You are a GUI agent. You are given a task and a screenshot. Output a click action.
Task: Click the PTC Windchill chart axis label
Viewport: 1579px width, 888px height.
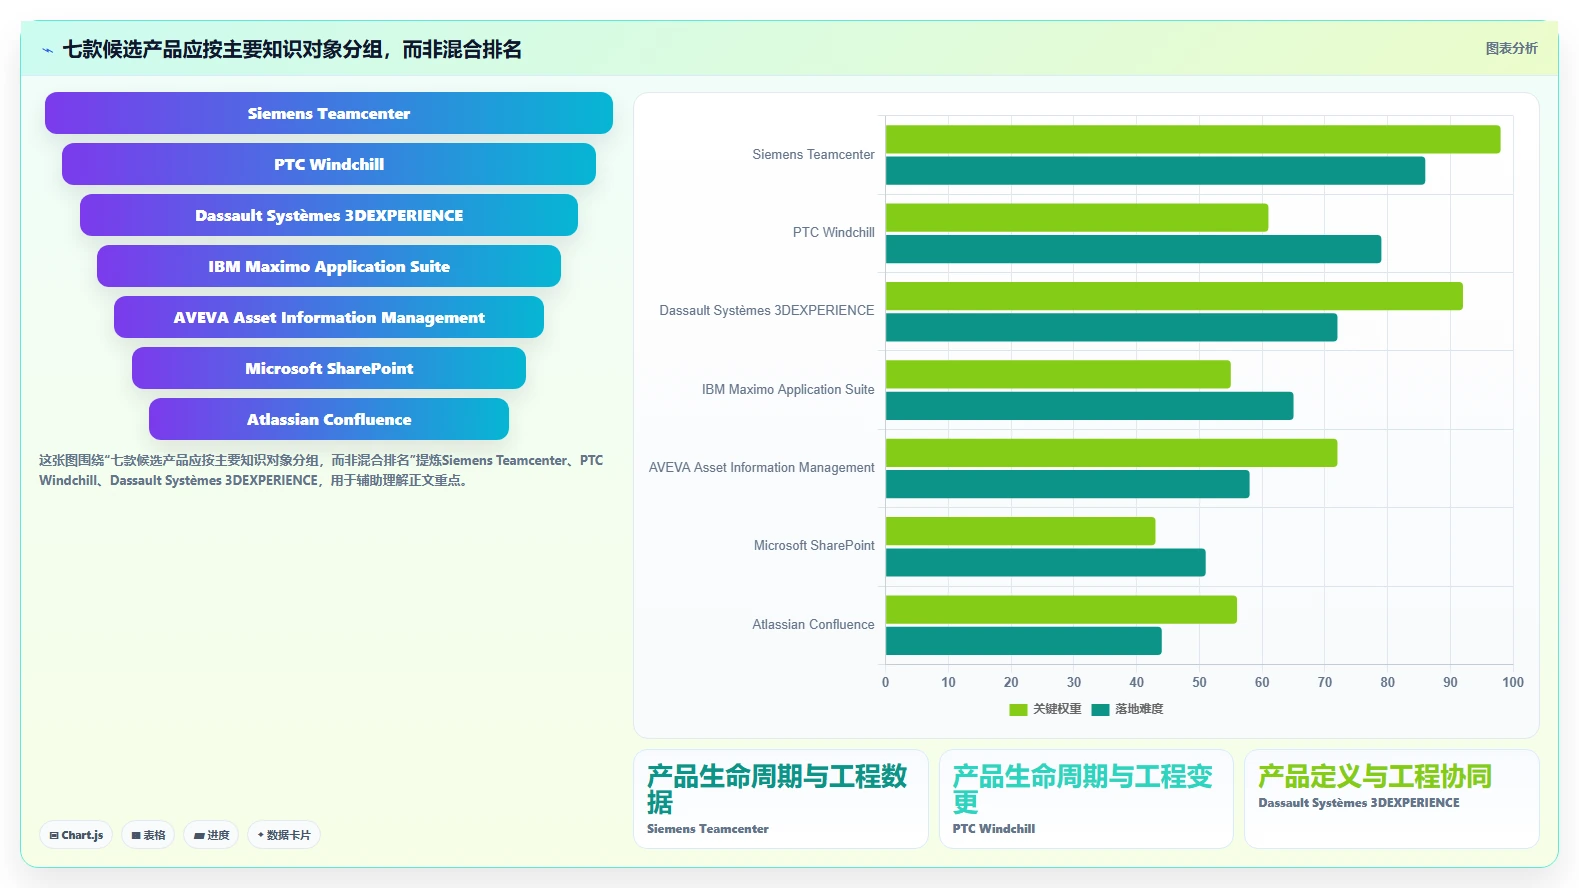coord(833,232)
